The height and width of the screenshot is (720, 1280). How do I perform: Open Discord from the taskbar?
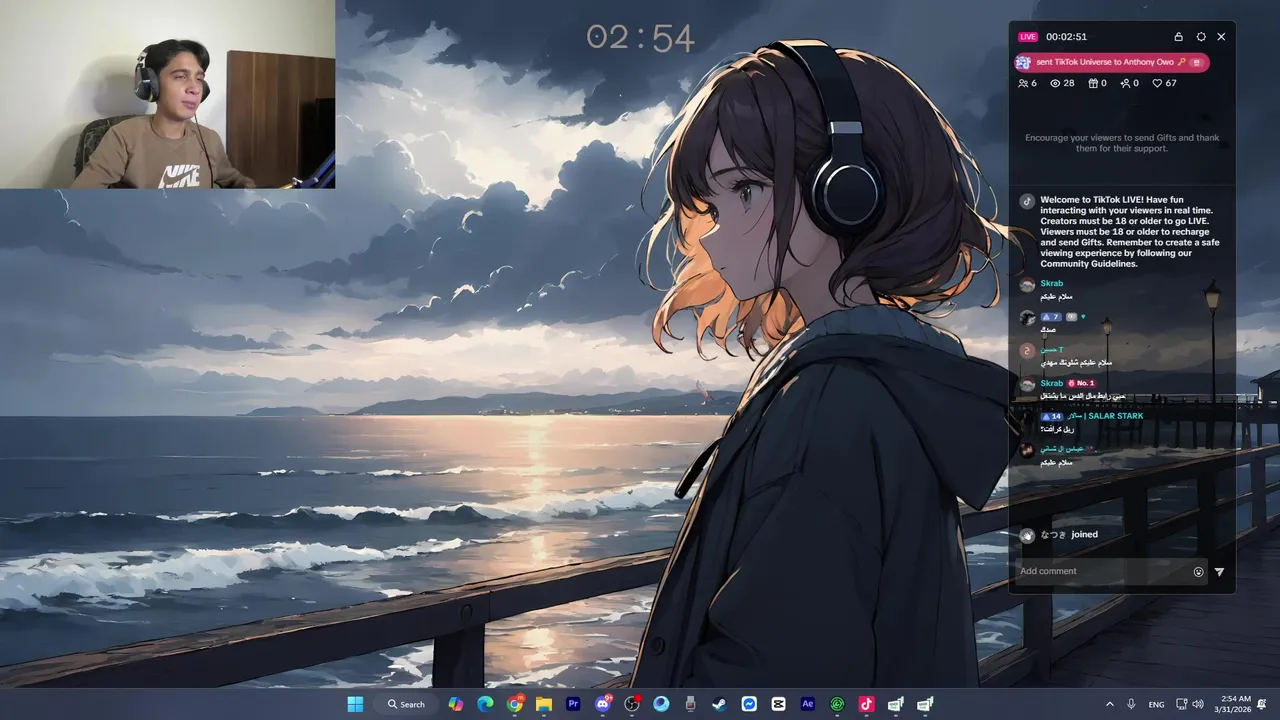tap(603, 704)
